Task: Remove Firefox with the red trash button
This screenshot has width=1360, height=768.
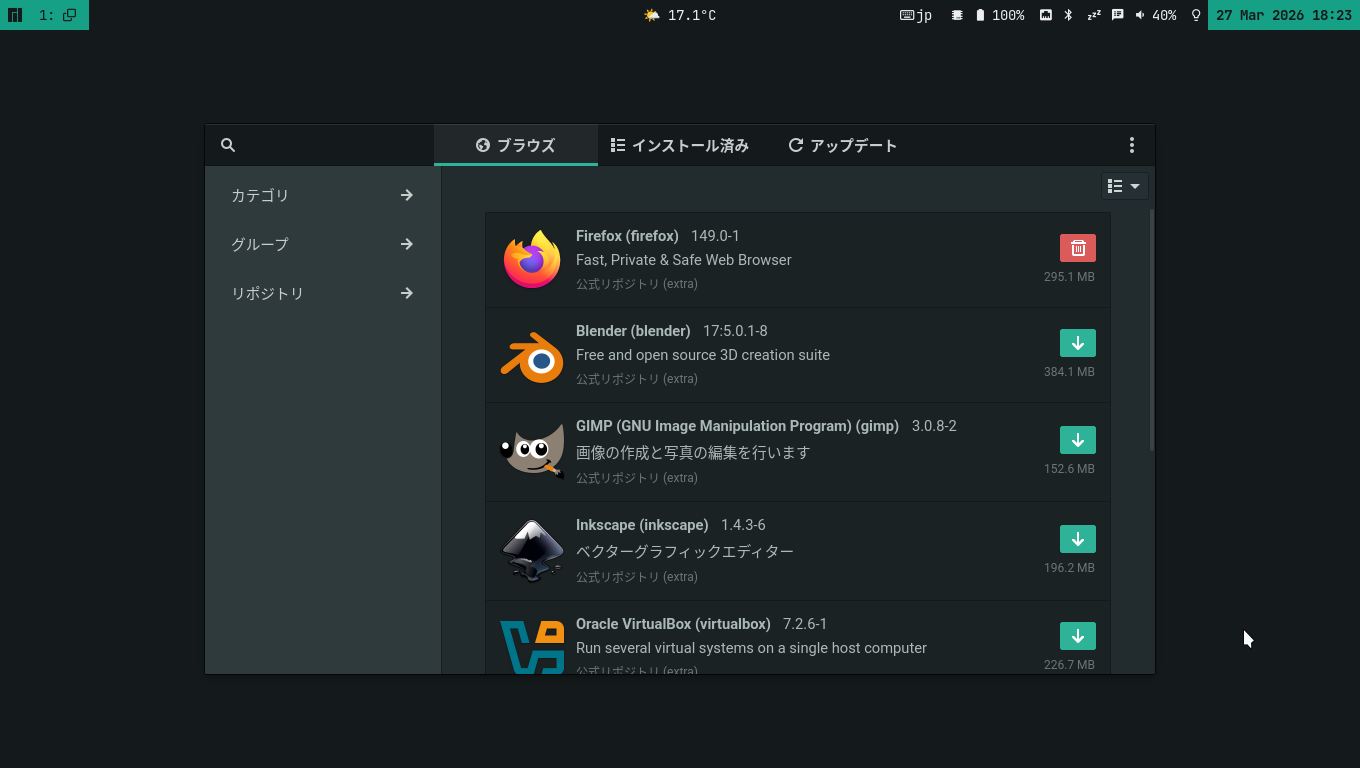Action: click(x=1078, y=248)
